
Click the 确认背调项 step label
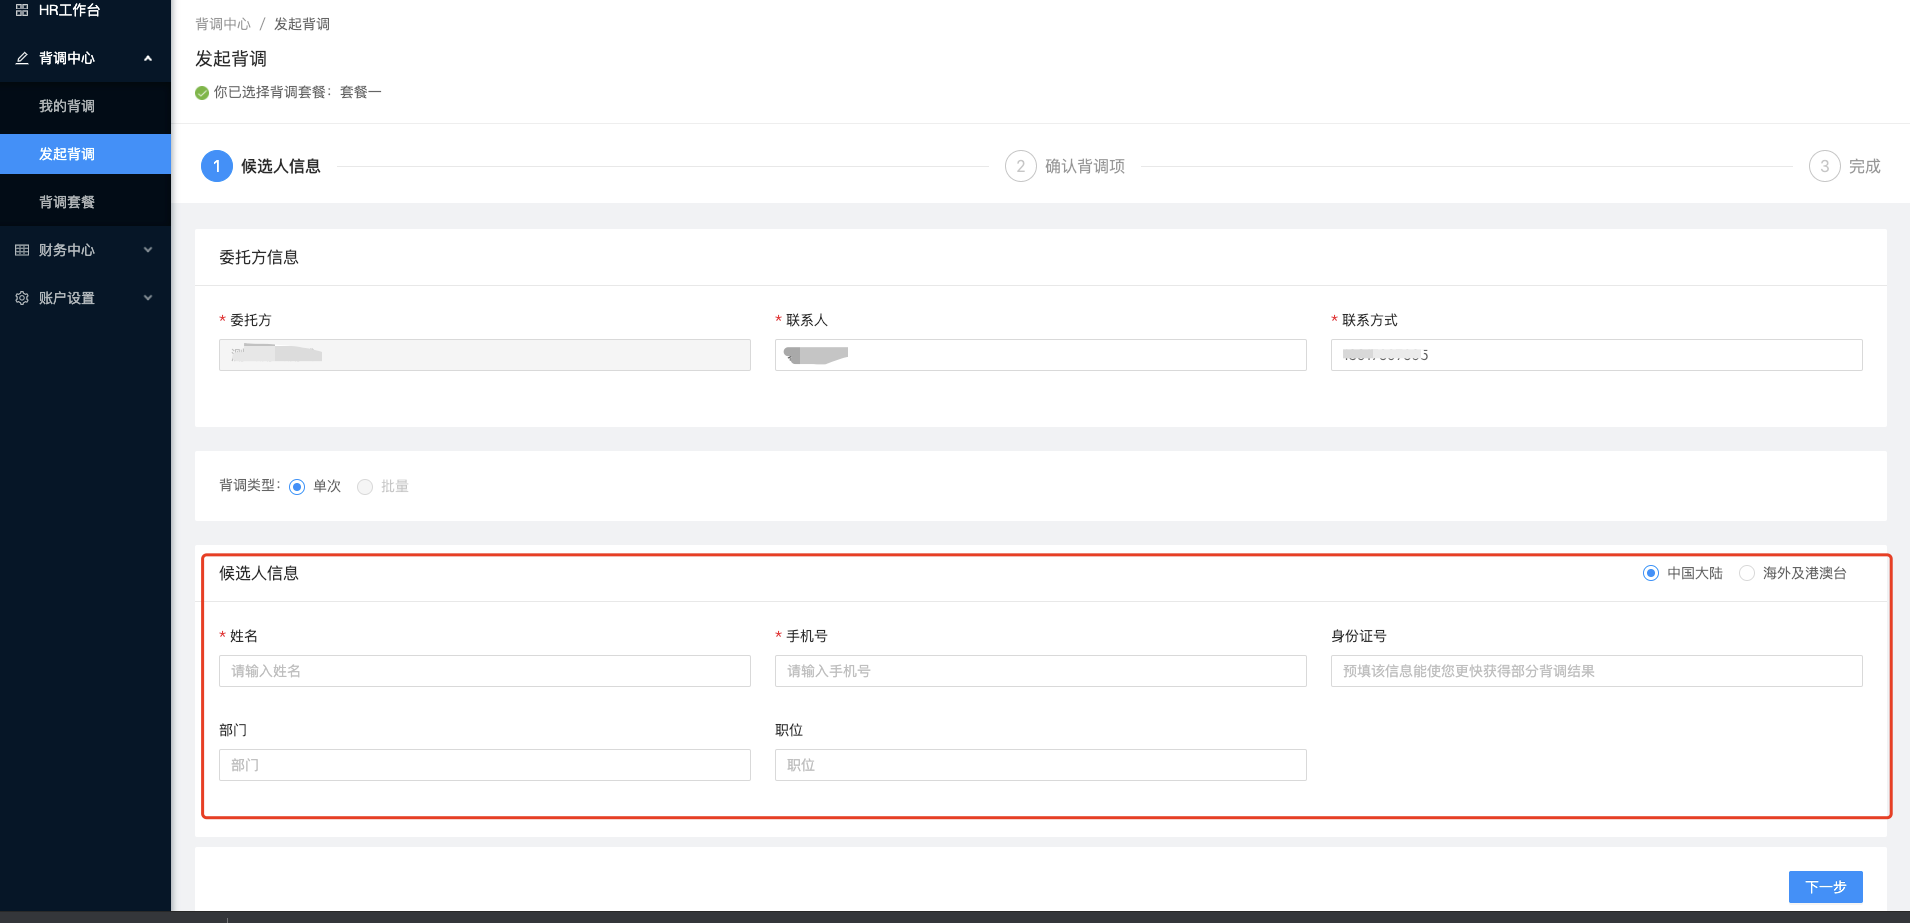tap(1085, 166)
